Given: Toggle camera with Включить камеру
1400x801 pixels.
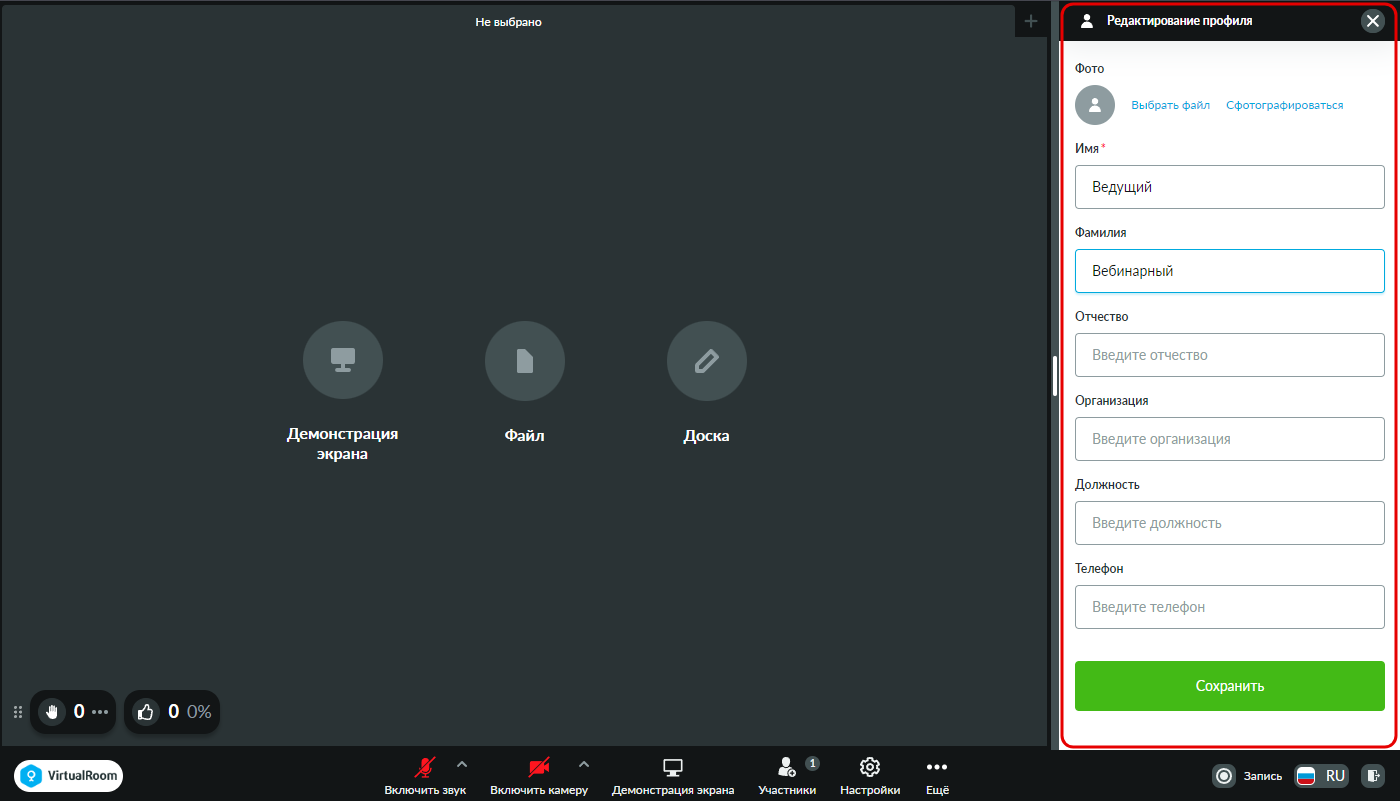Looking at the screenshot, I should [x=539, y=776].
